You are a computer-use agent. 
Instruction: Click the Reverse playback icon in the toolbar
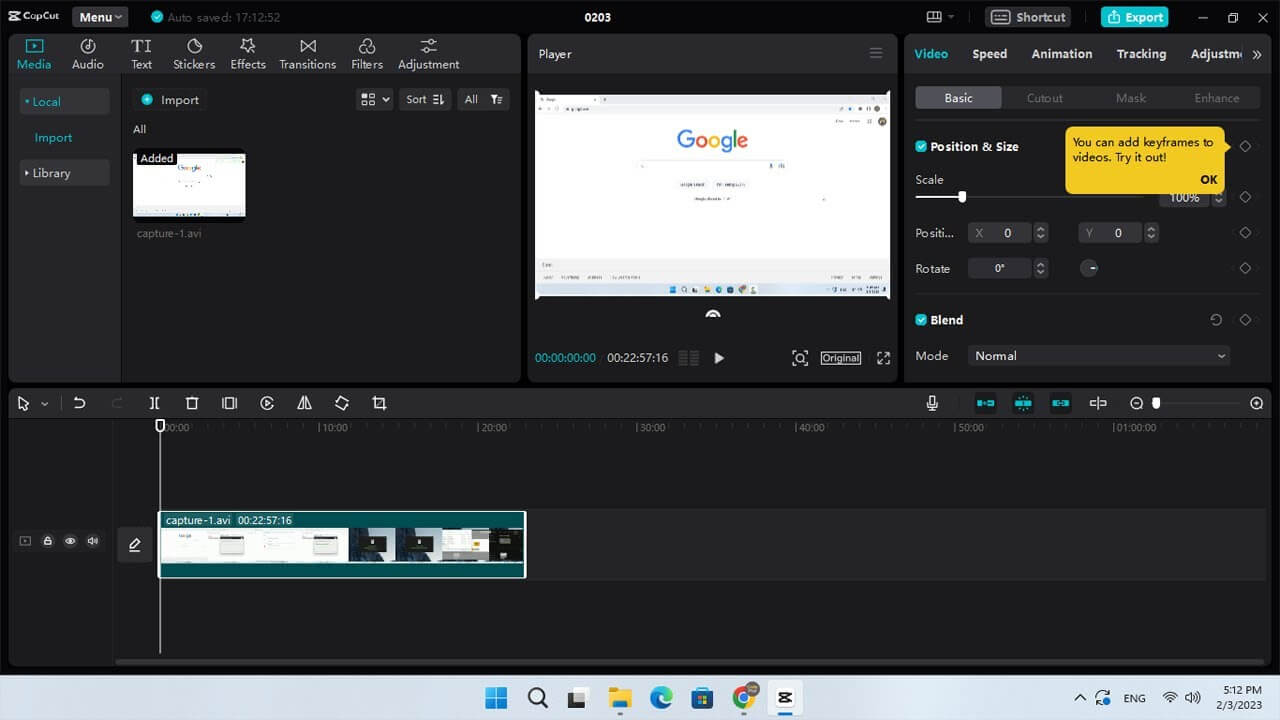click(x=267, y=403)
